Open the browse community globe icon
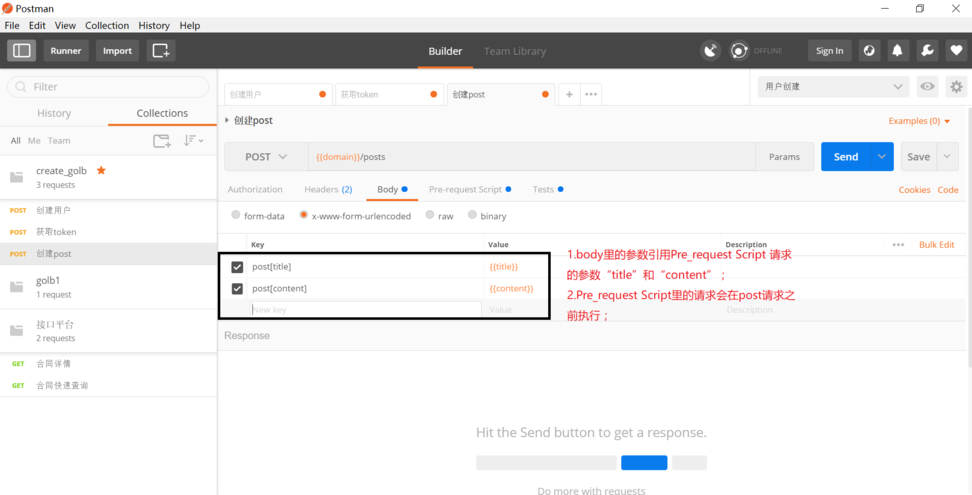Image resolution: width=972 pixels, height=495 pixels. [869, 51]
